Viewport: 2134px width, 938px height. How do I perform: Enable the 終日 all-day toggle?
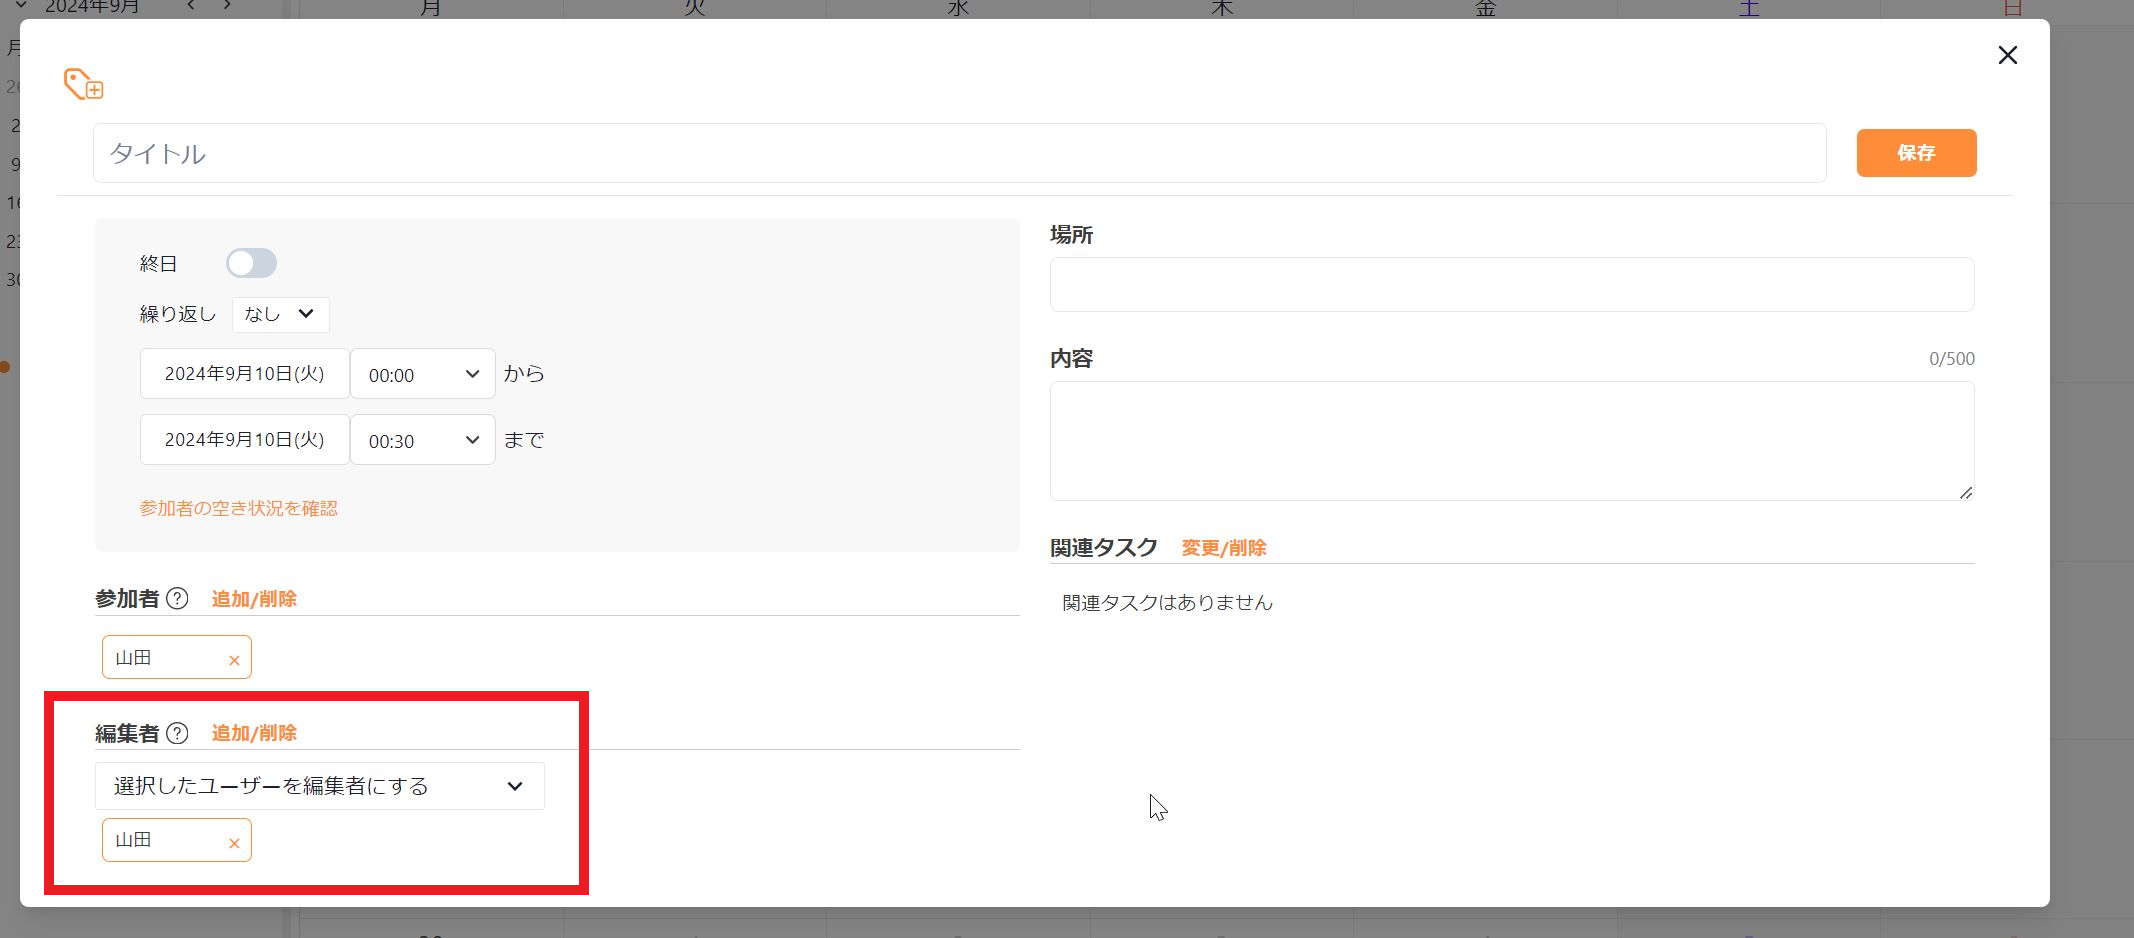pos(250,262)
